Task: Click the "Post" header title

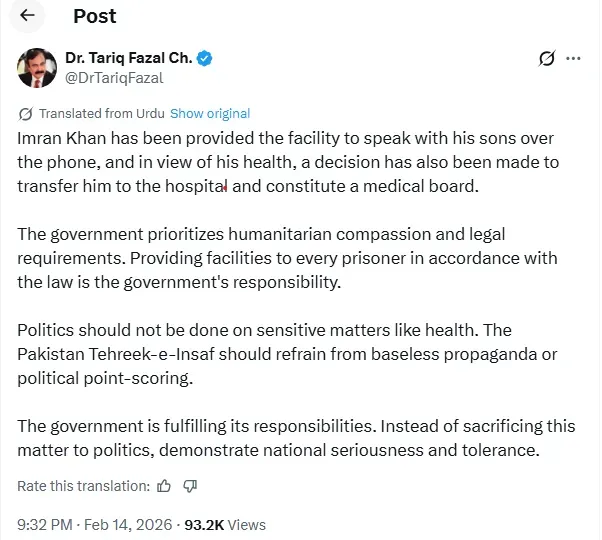Action: tap(95, 16)
